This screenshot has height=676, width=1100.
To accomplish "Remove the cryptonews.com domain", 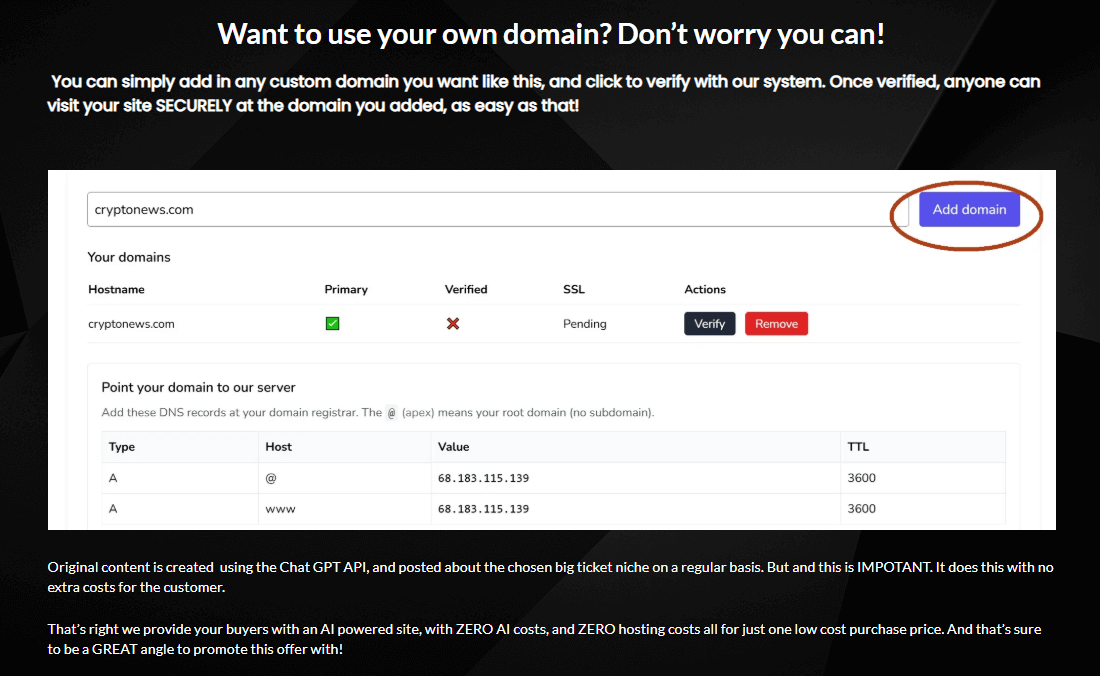I will pos(776,323).
